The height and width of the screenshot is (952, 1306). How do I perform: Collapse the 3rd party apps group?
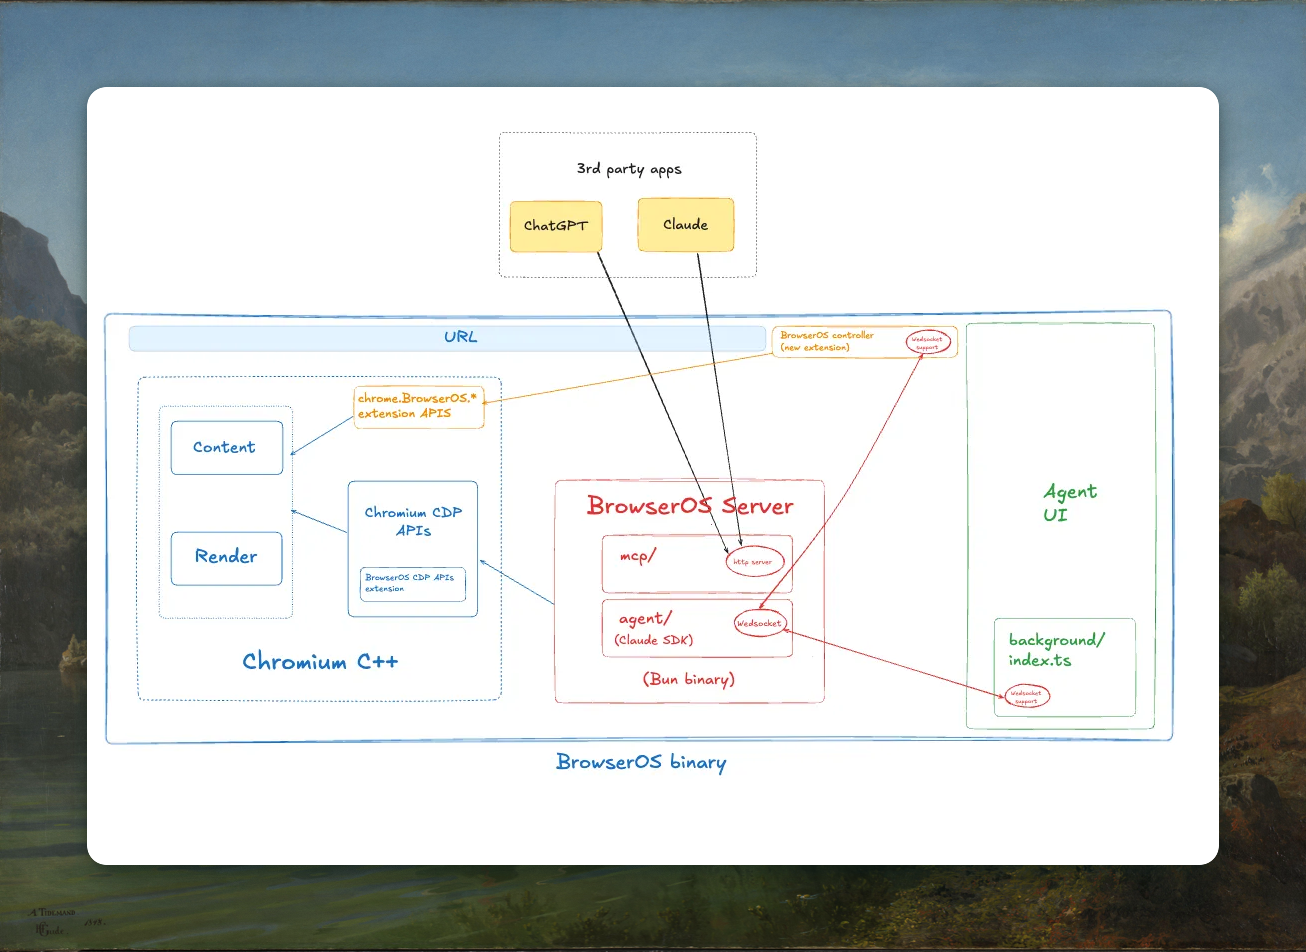click(628, 168)
